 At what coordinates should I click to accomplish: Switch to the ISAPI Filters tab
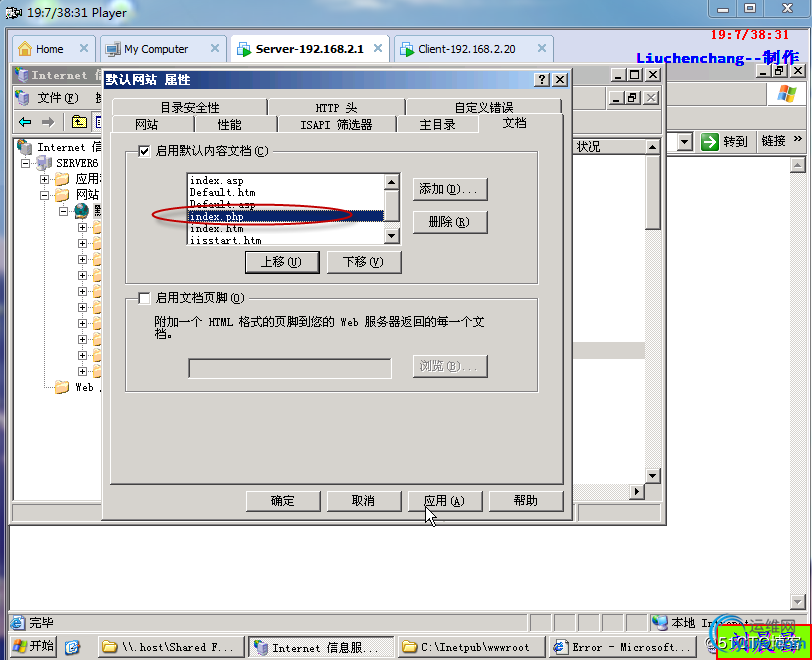point(337,124)
